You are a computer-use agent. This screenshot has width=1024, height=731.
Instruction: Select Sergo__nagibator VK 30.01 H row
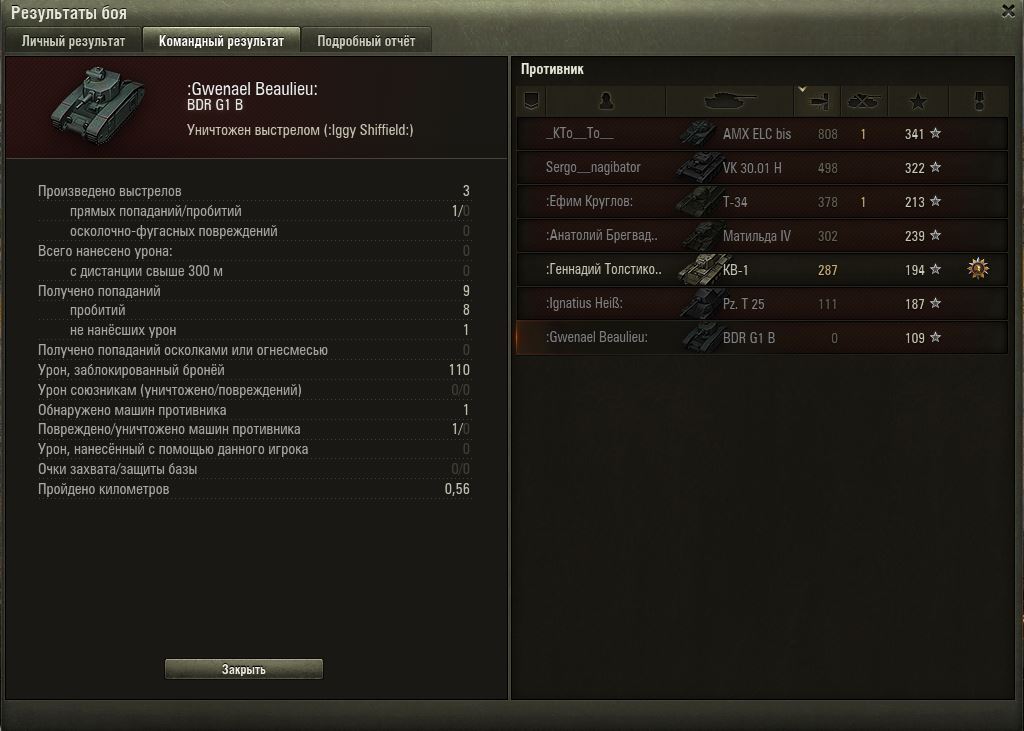762,168
